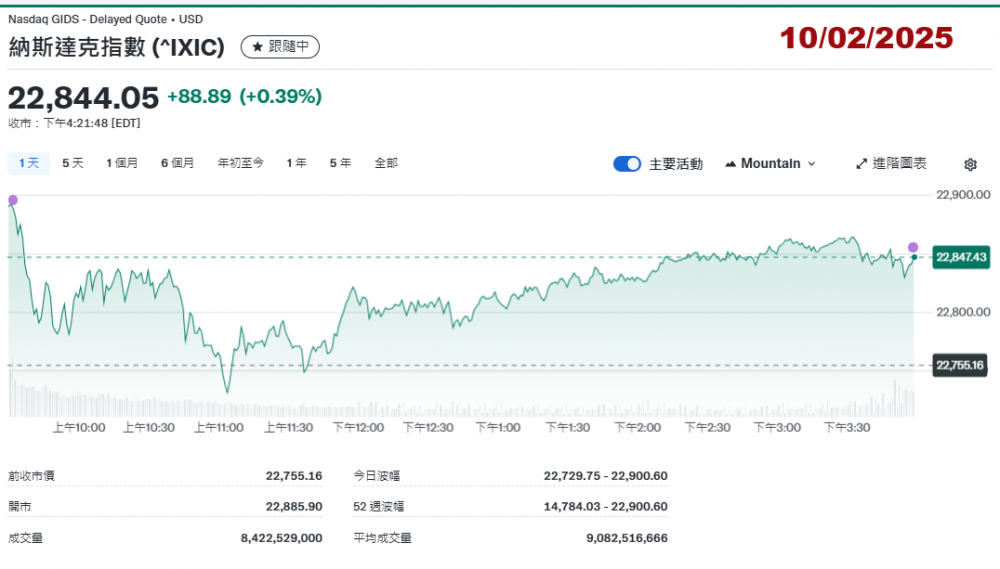Click the 22,847.43 current price label
1000x569 pixels.
961,257
